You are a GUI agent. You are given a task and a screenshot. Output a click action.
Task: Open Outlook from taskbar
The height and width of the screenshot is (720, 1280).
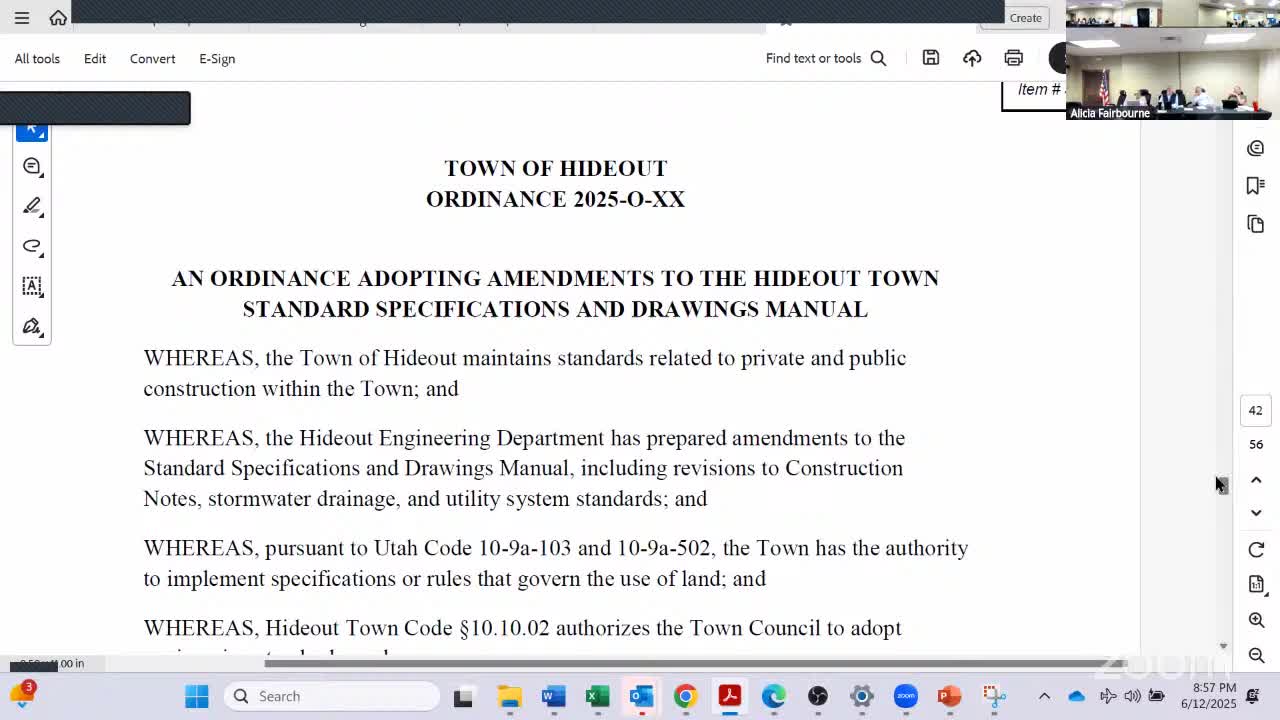(x=641, y=696)
